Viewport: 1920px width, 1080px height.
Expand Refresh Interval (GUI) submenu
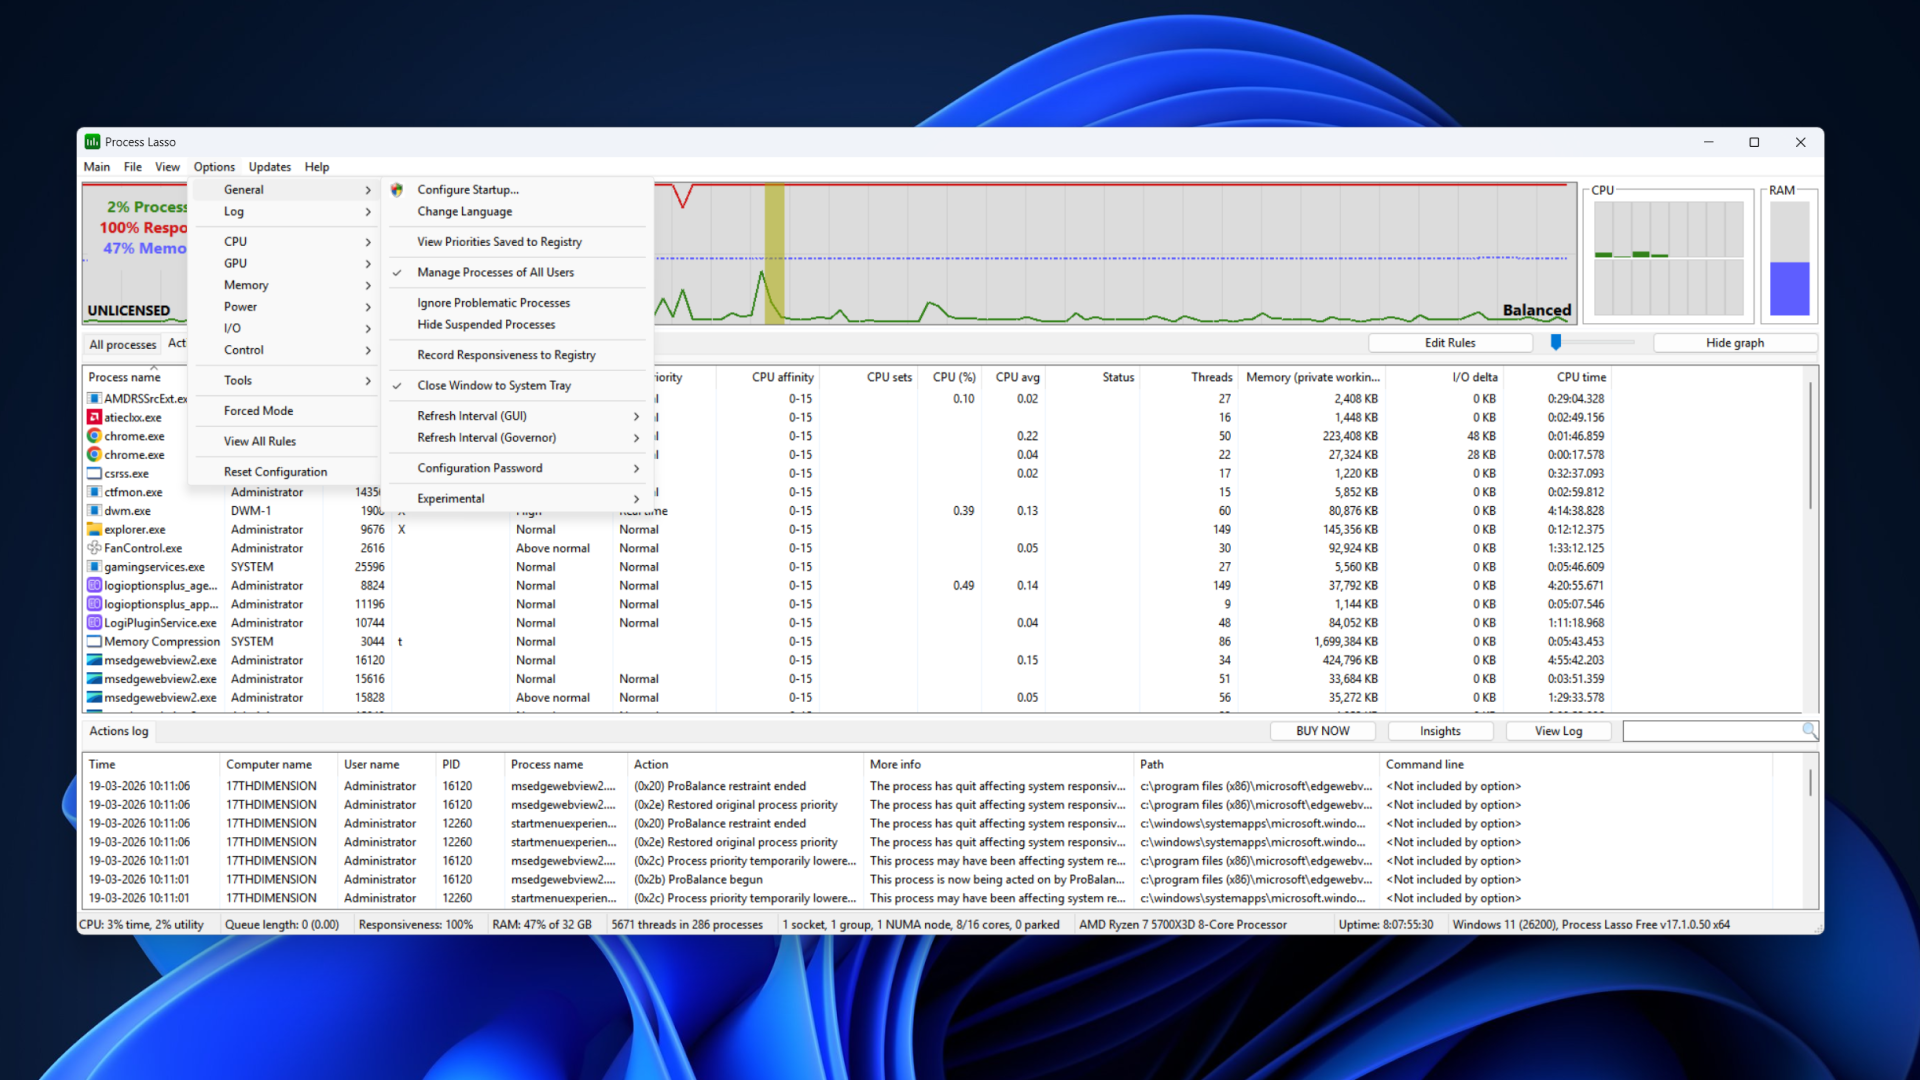(x=517, y=416)
